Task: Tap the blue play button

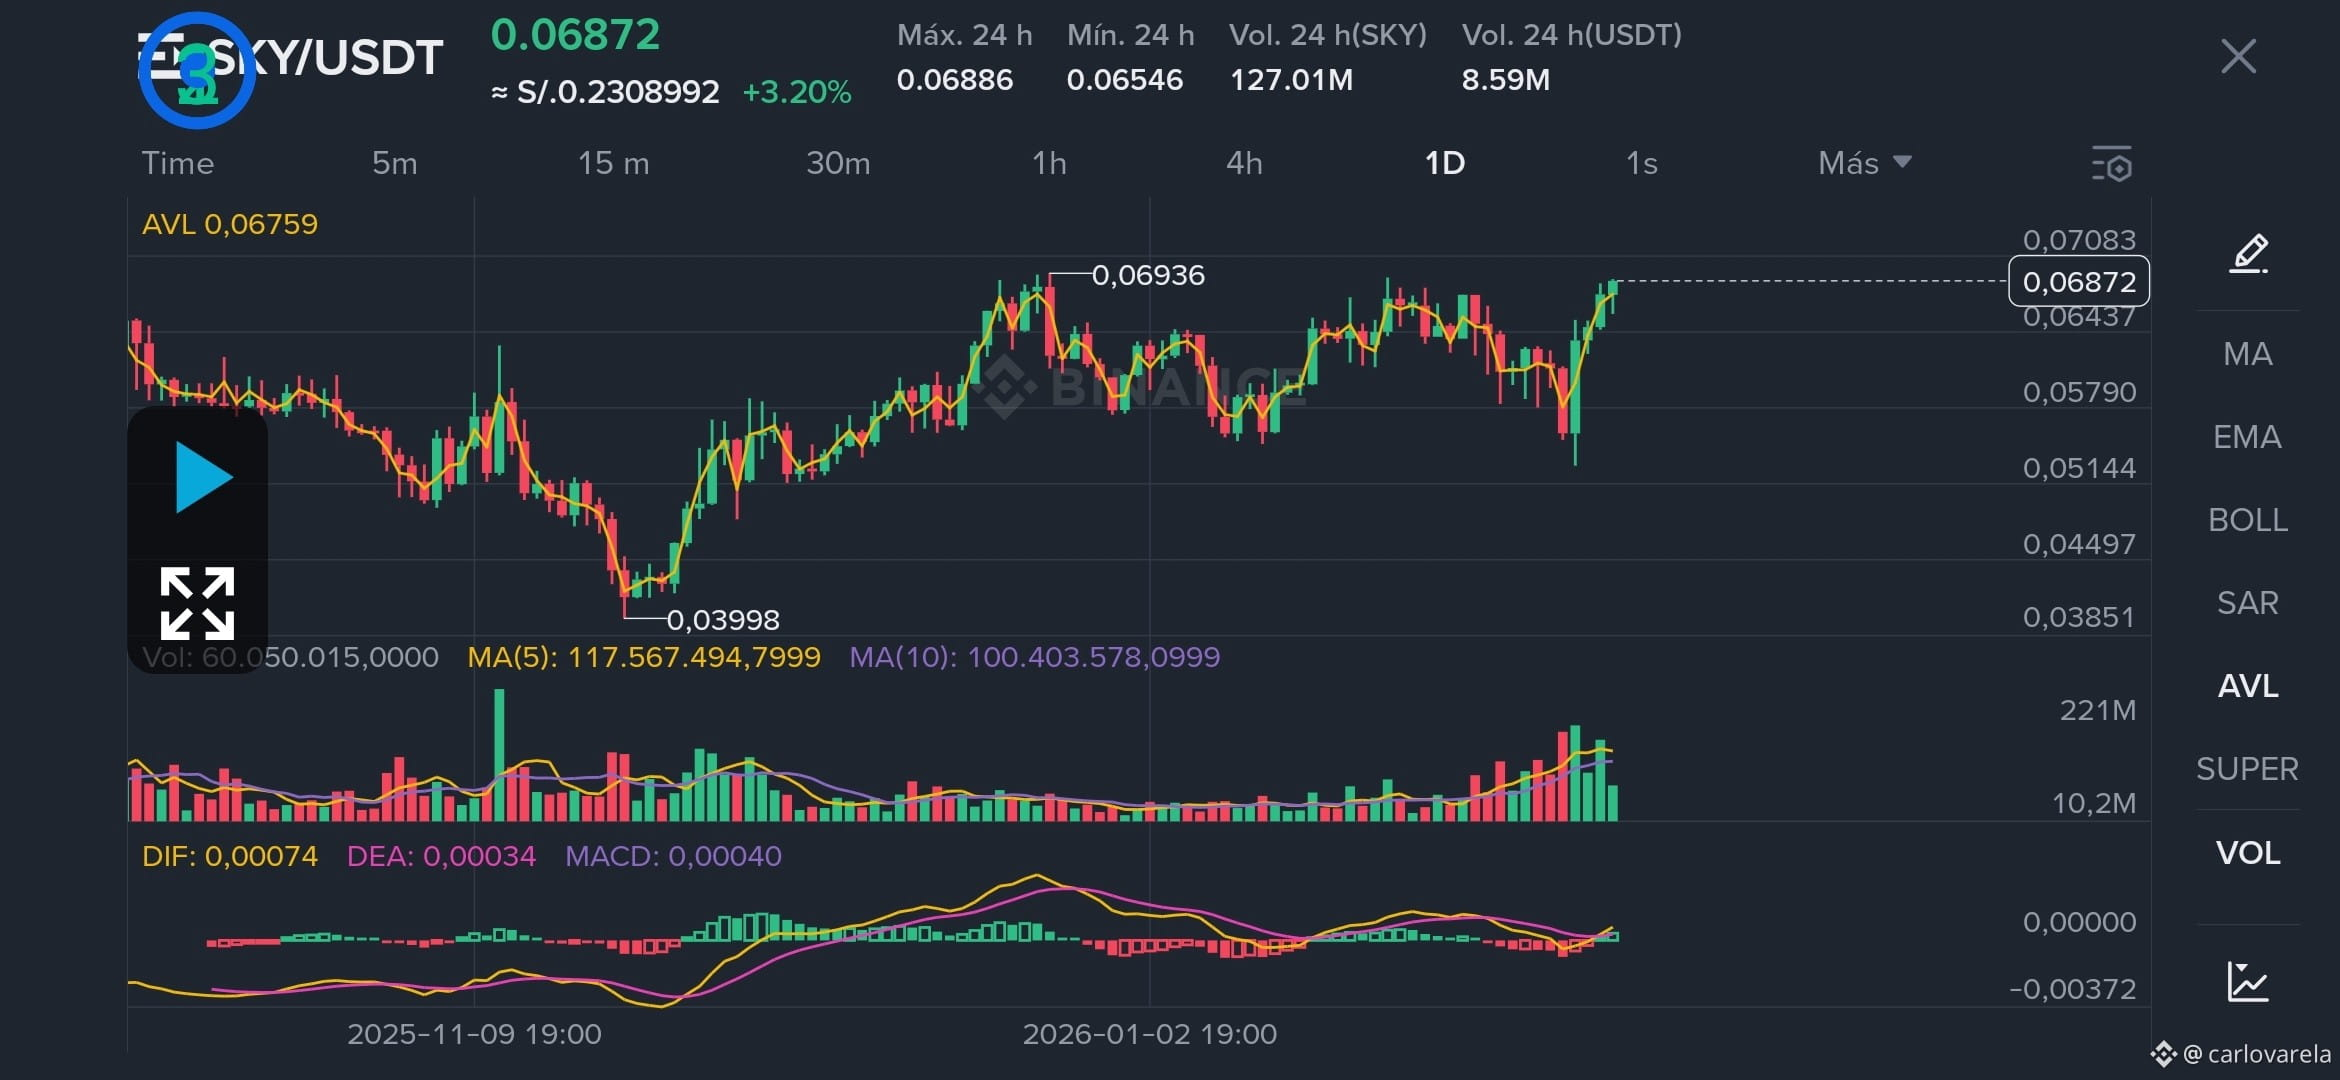Action: [x=204, y=477]
